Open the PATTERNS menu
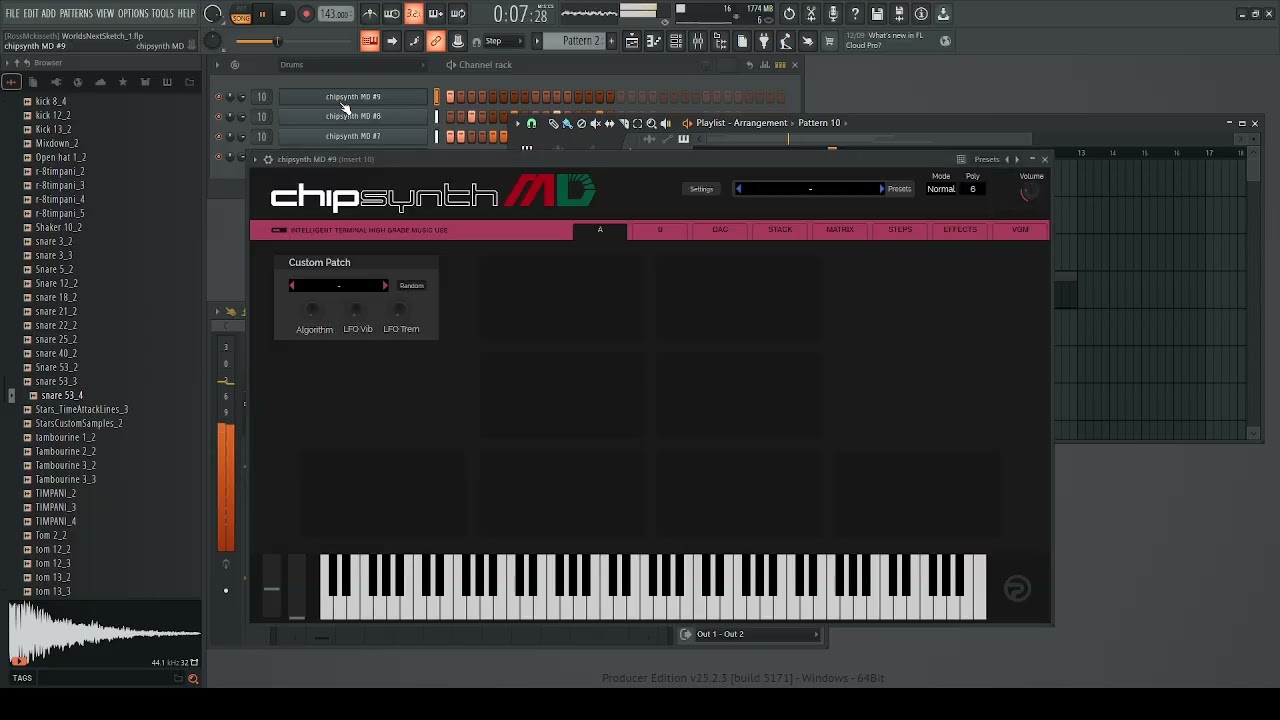 76,14
